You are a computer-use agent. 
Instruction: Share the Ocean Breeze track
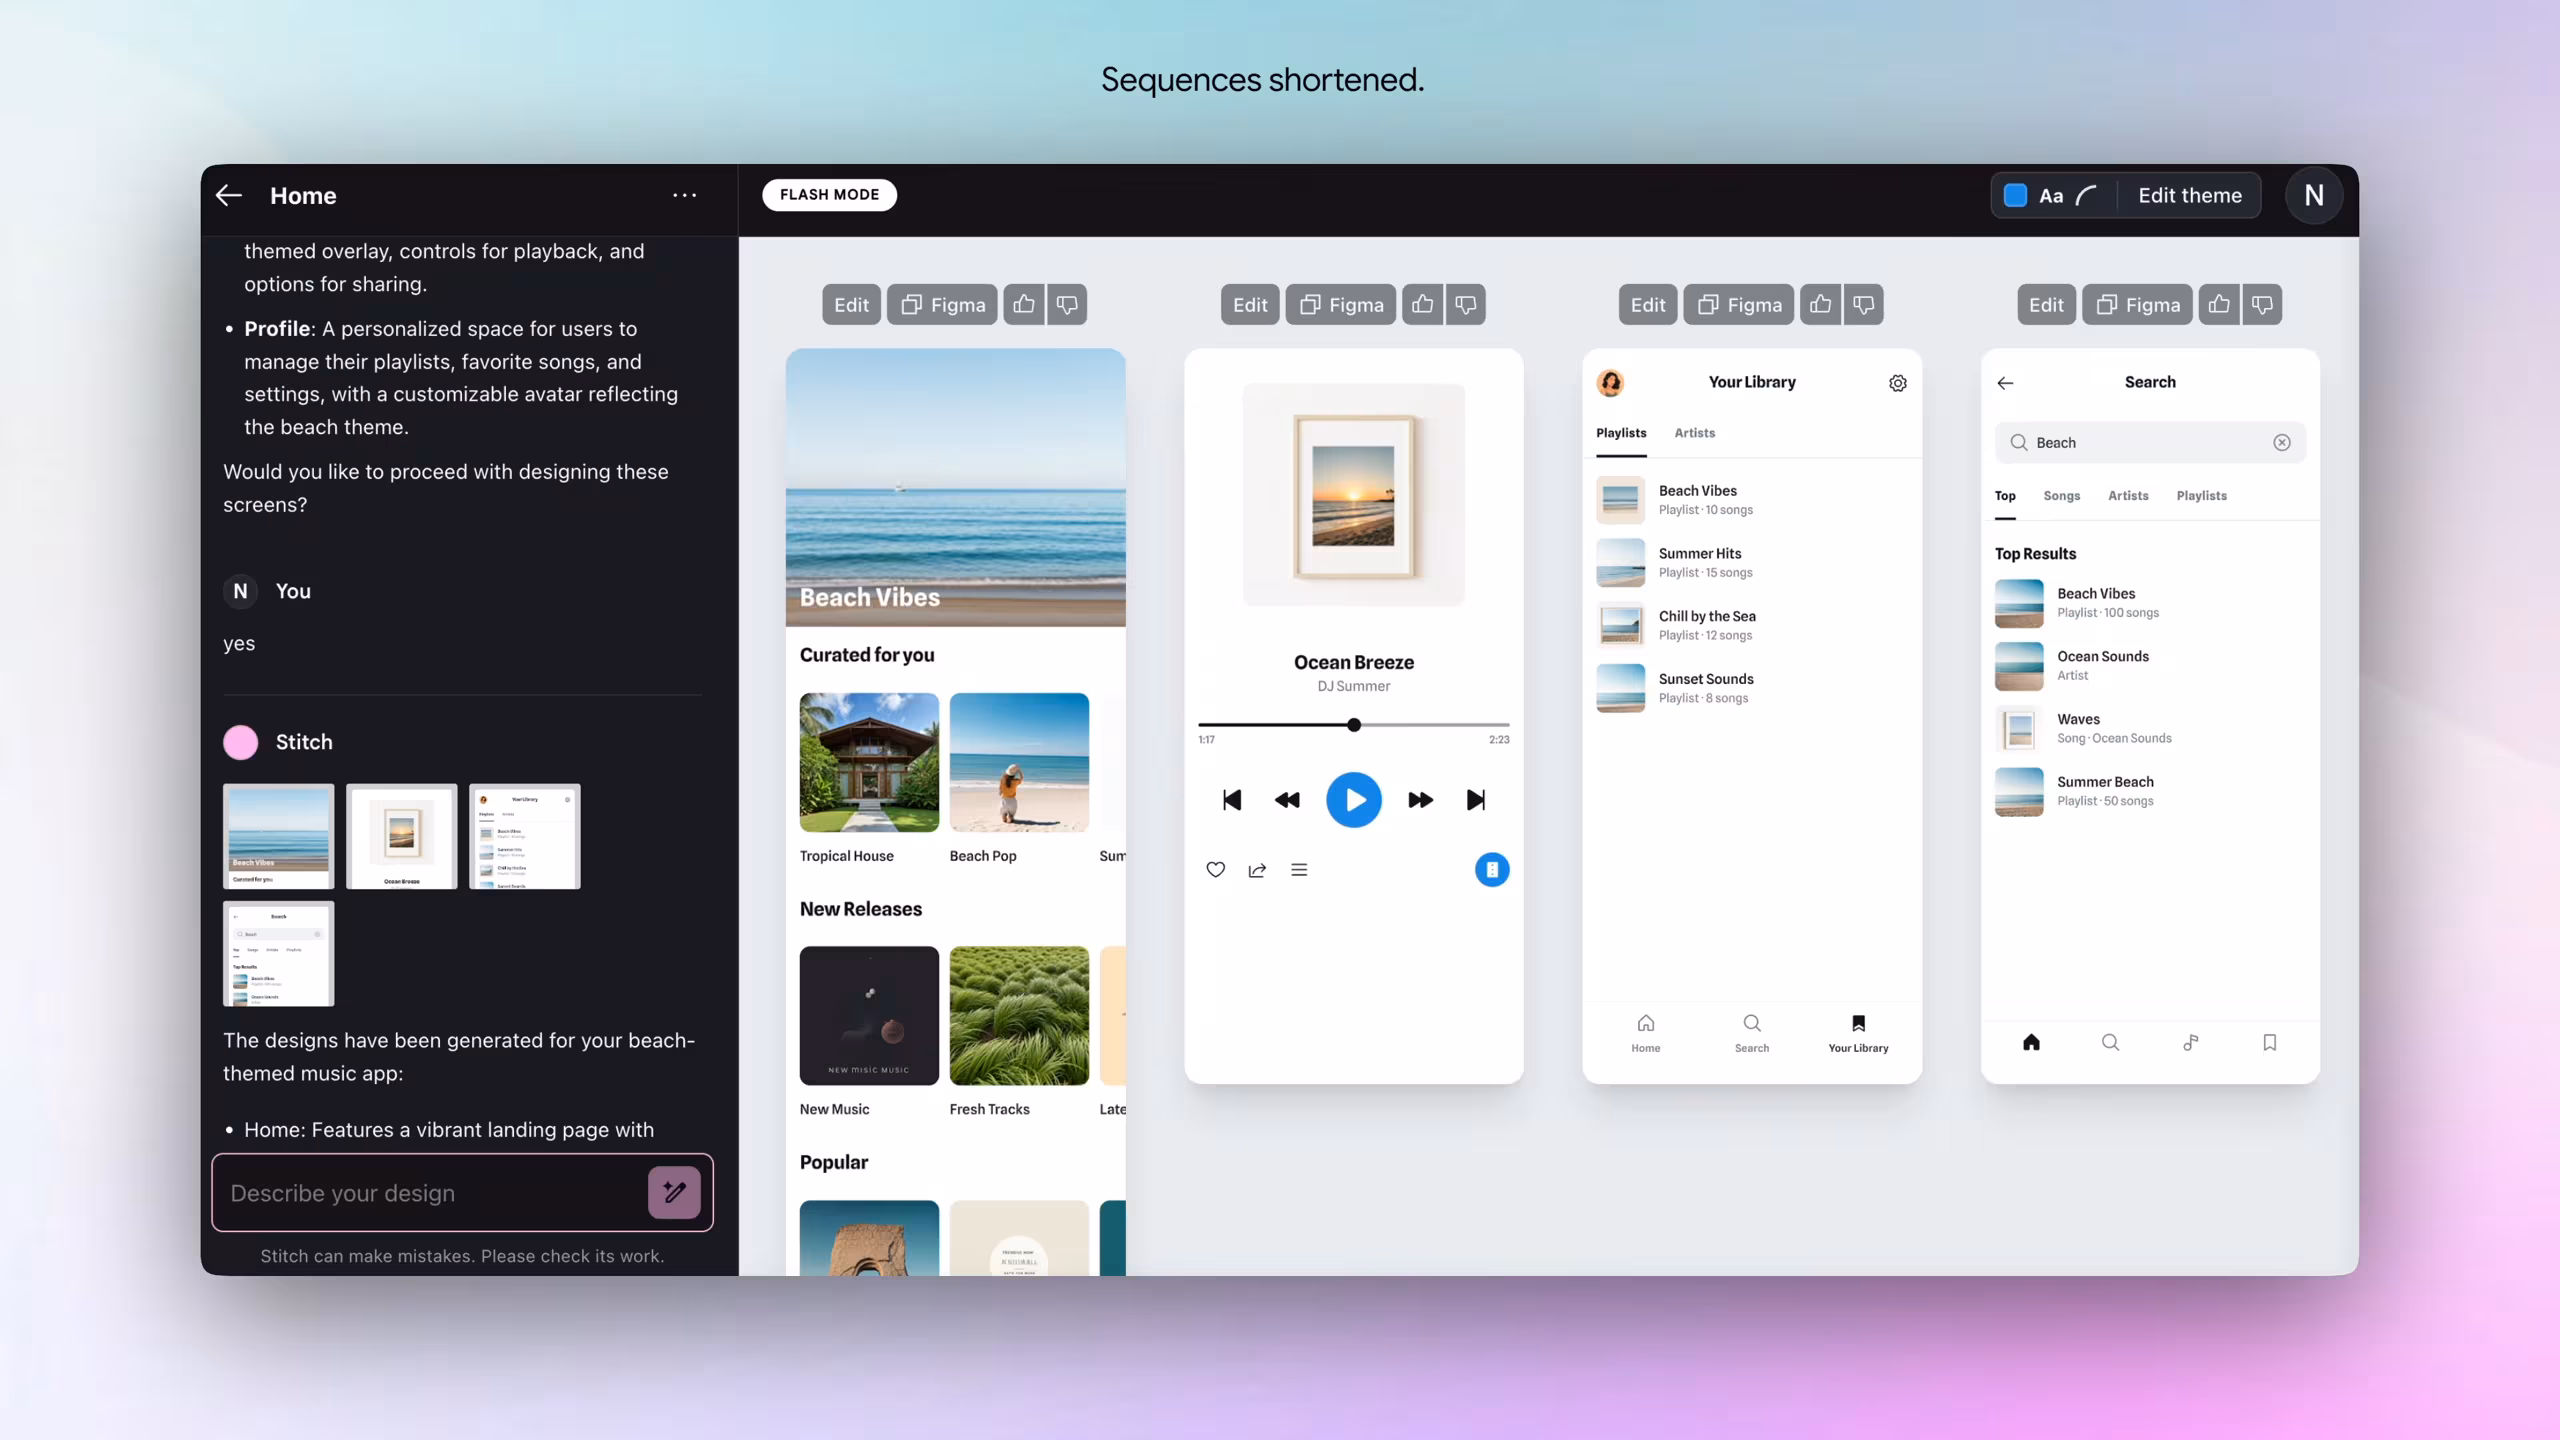(1256, 870)
